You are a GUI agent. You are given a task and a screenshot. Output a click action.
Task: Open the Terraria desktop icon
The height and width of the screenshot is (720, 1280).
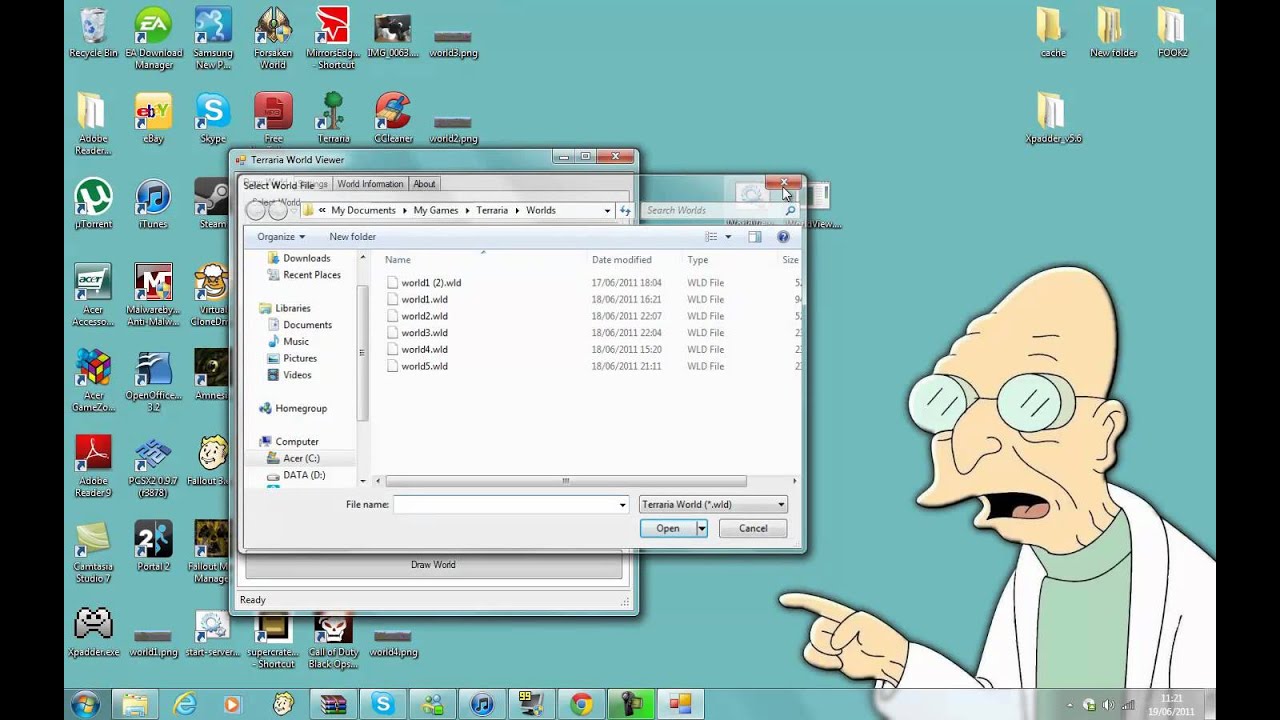pos(333,118)
